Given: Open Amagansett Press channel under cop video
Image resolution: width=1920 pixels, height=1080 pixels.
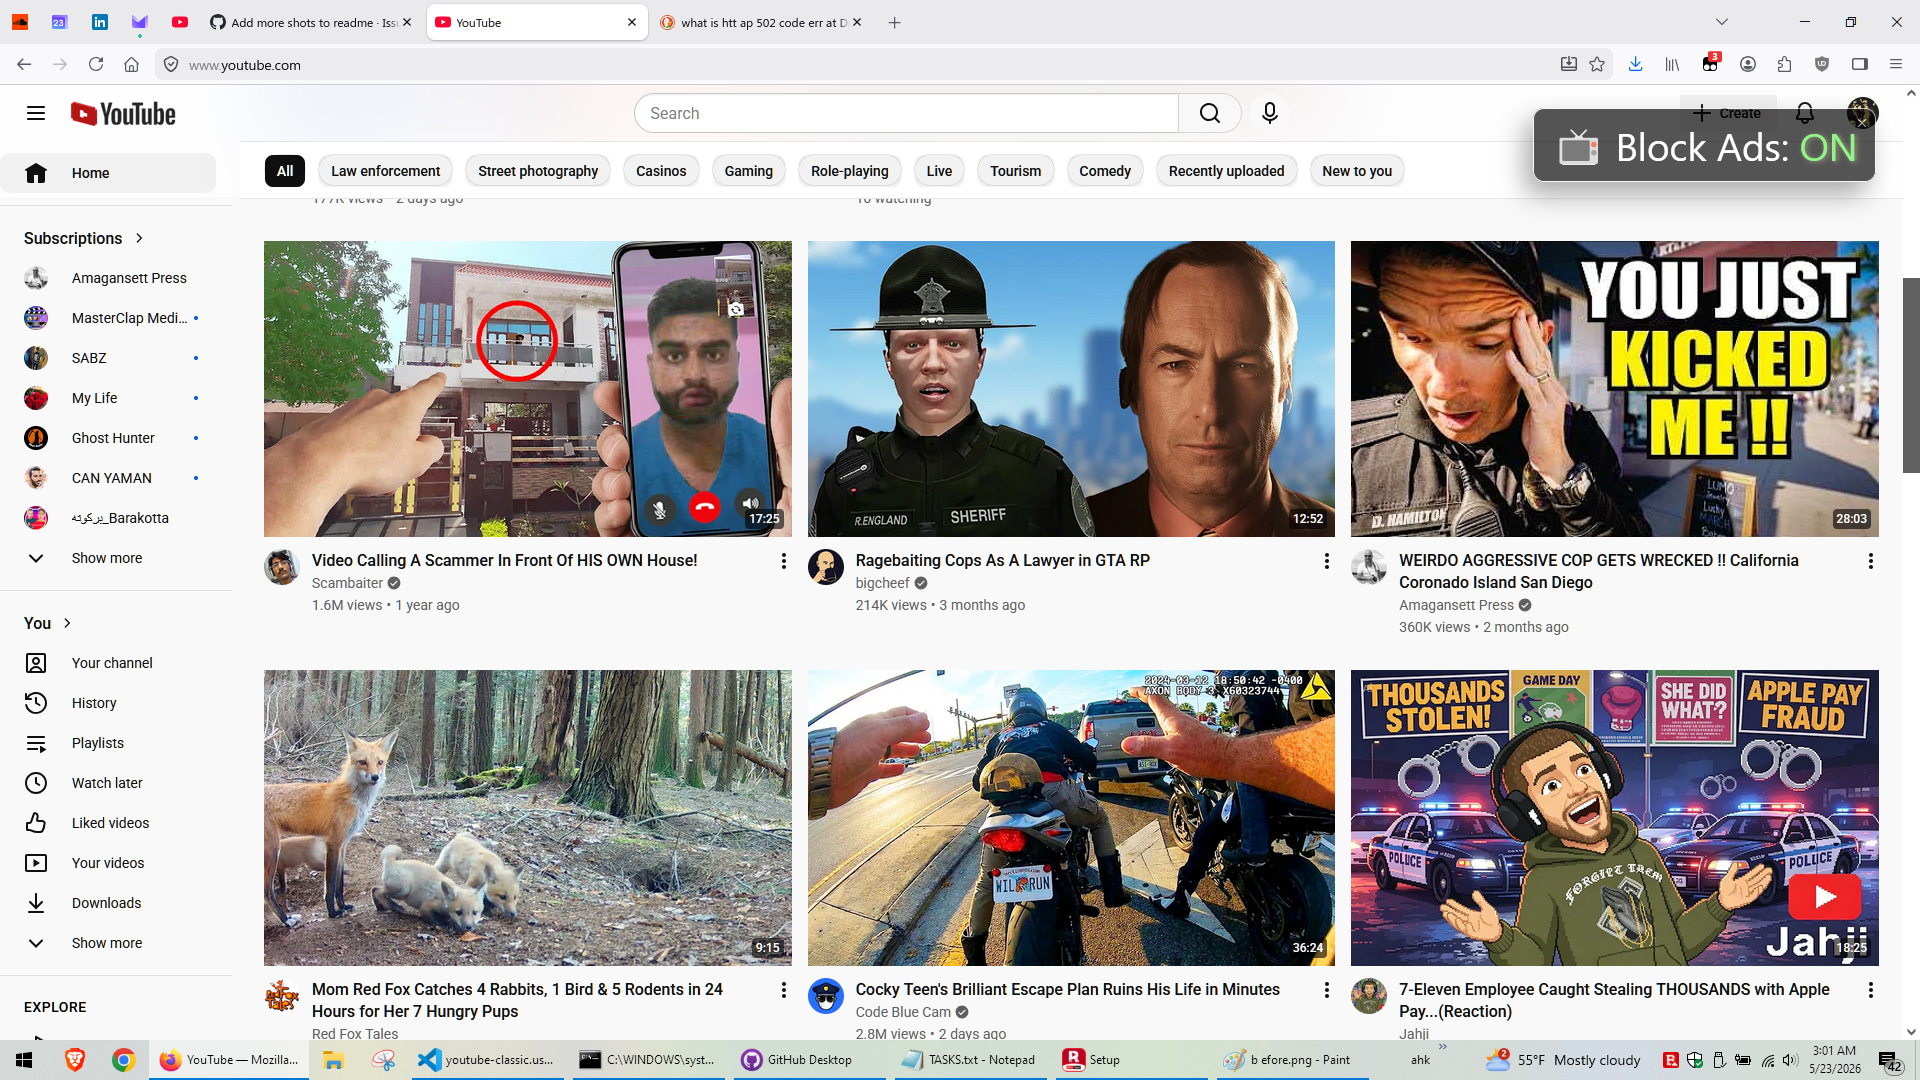Looking at the screenshot, I should pos(1457,605).
